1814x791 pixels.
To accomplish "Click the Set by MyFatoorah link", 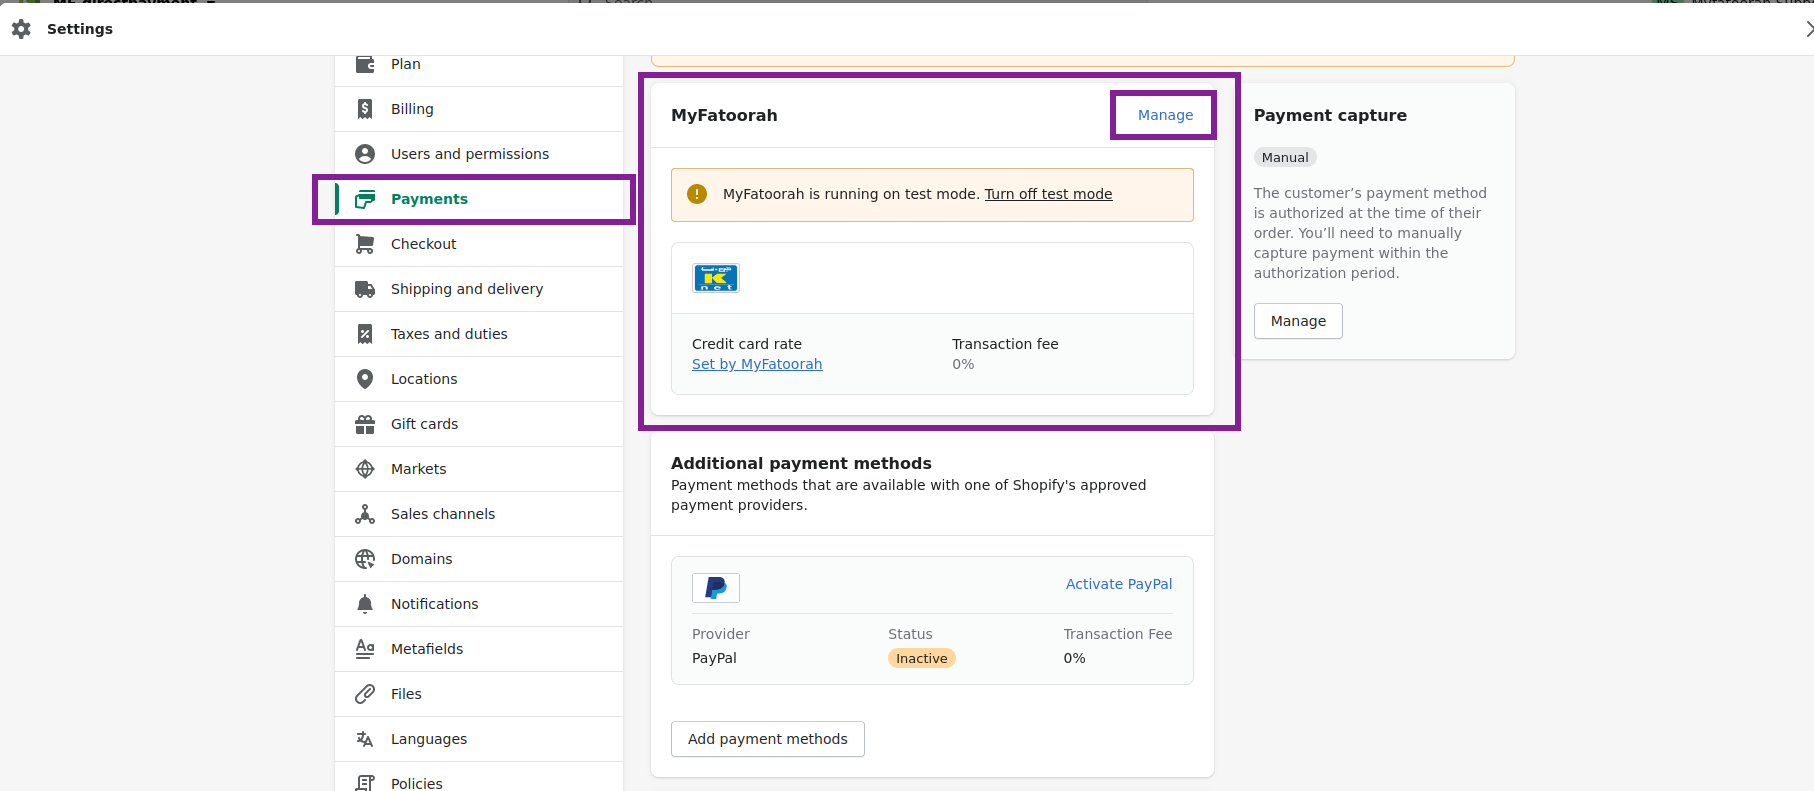I will [757, 364].
